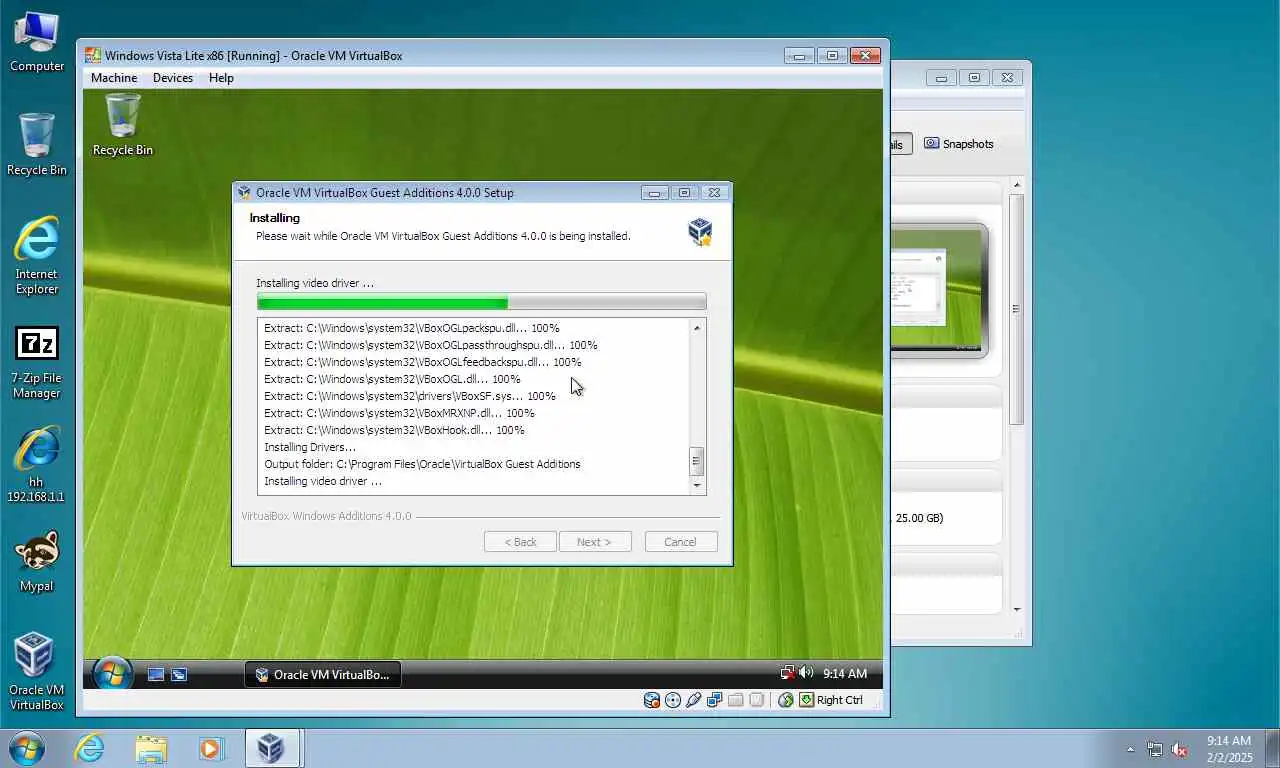Click the Next button in setup
This screenshot has width=1280, height=768.
[595, 542]
